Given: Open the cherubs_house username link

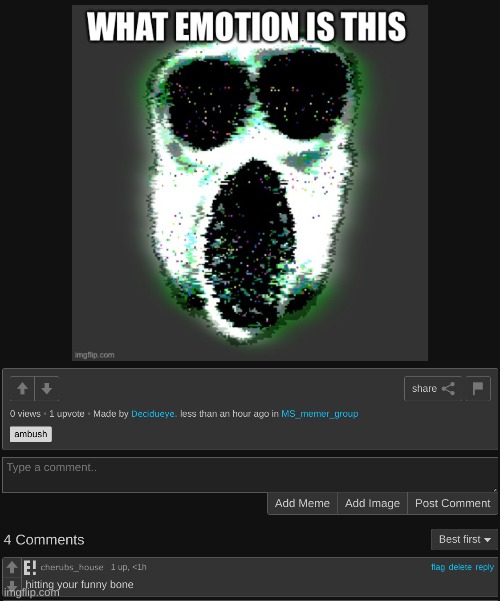Looking at the screenshot, I should click(x=72, y=567).
